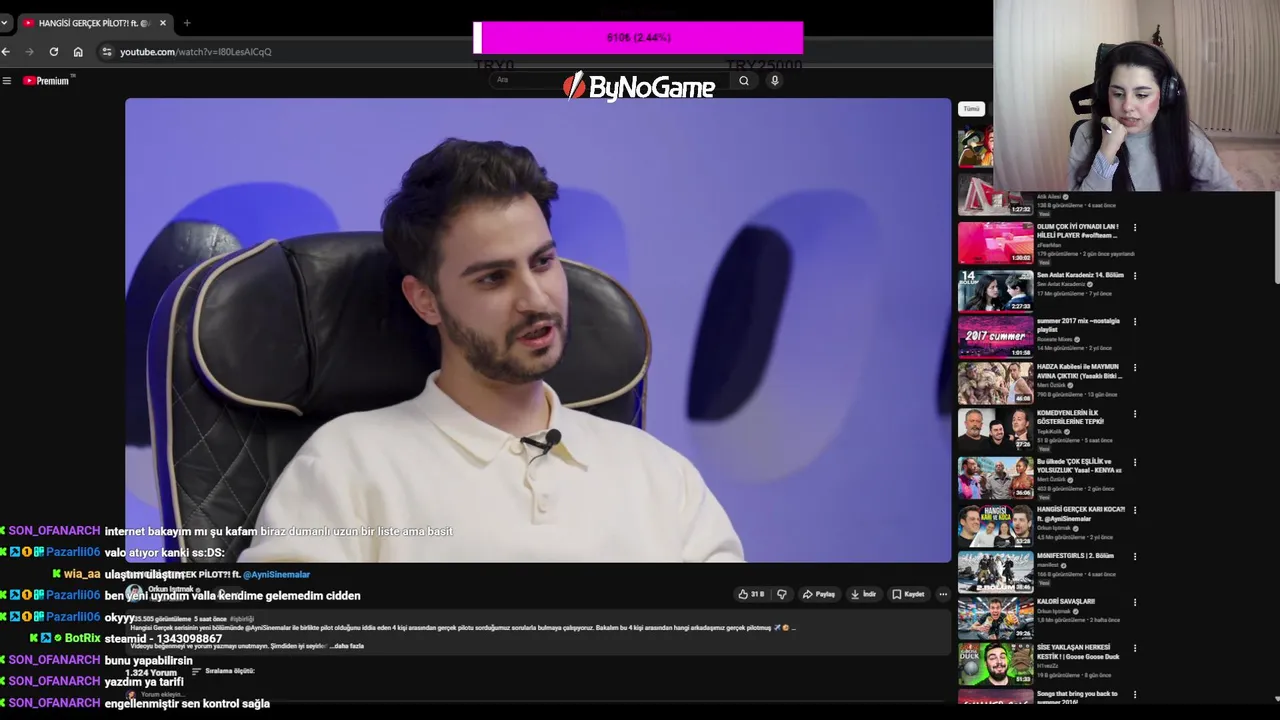Click the YouTube search magnifier button

coord(743,81)
